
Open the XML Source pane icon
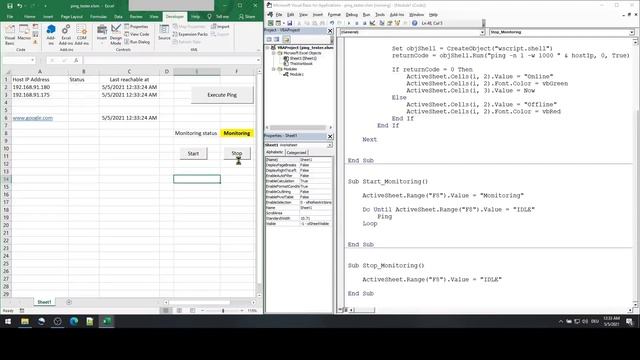pos(164,33)
